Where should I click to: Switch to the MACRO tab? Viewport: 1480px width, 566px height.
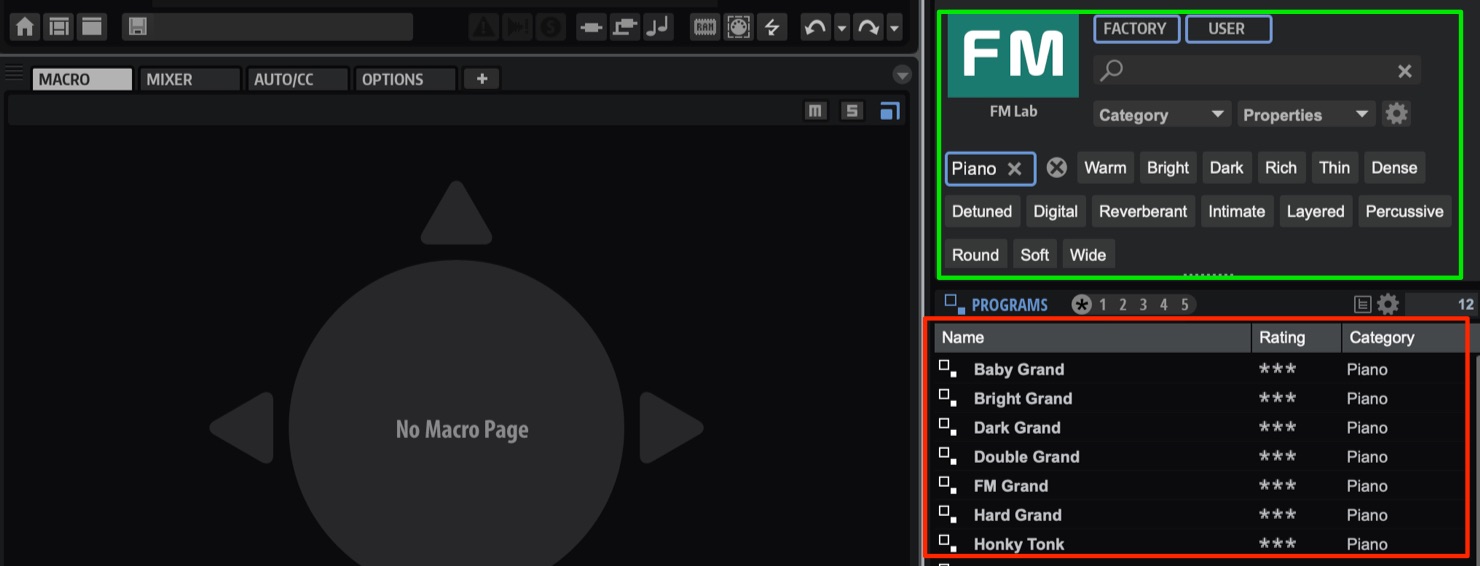point(82,79)
